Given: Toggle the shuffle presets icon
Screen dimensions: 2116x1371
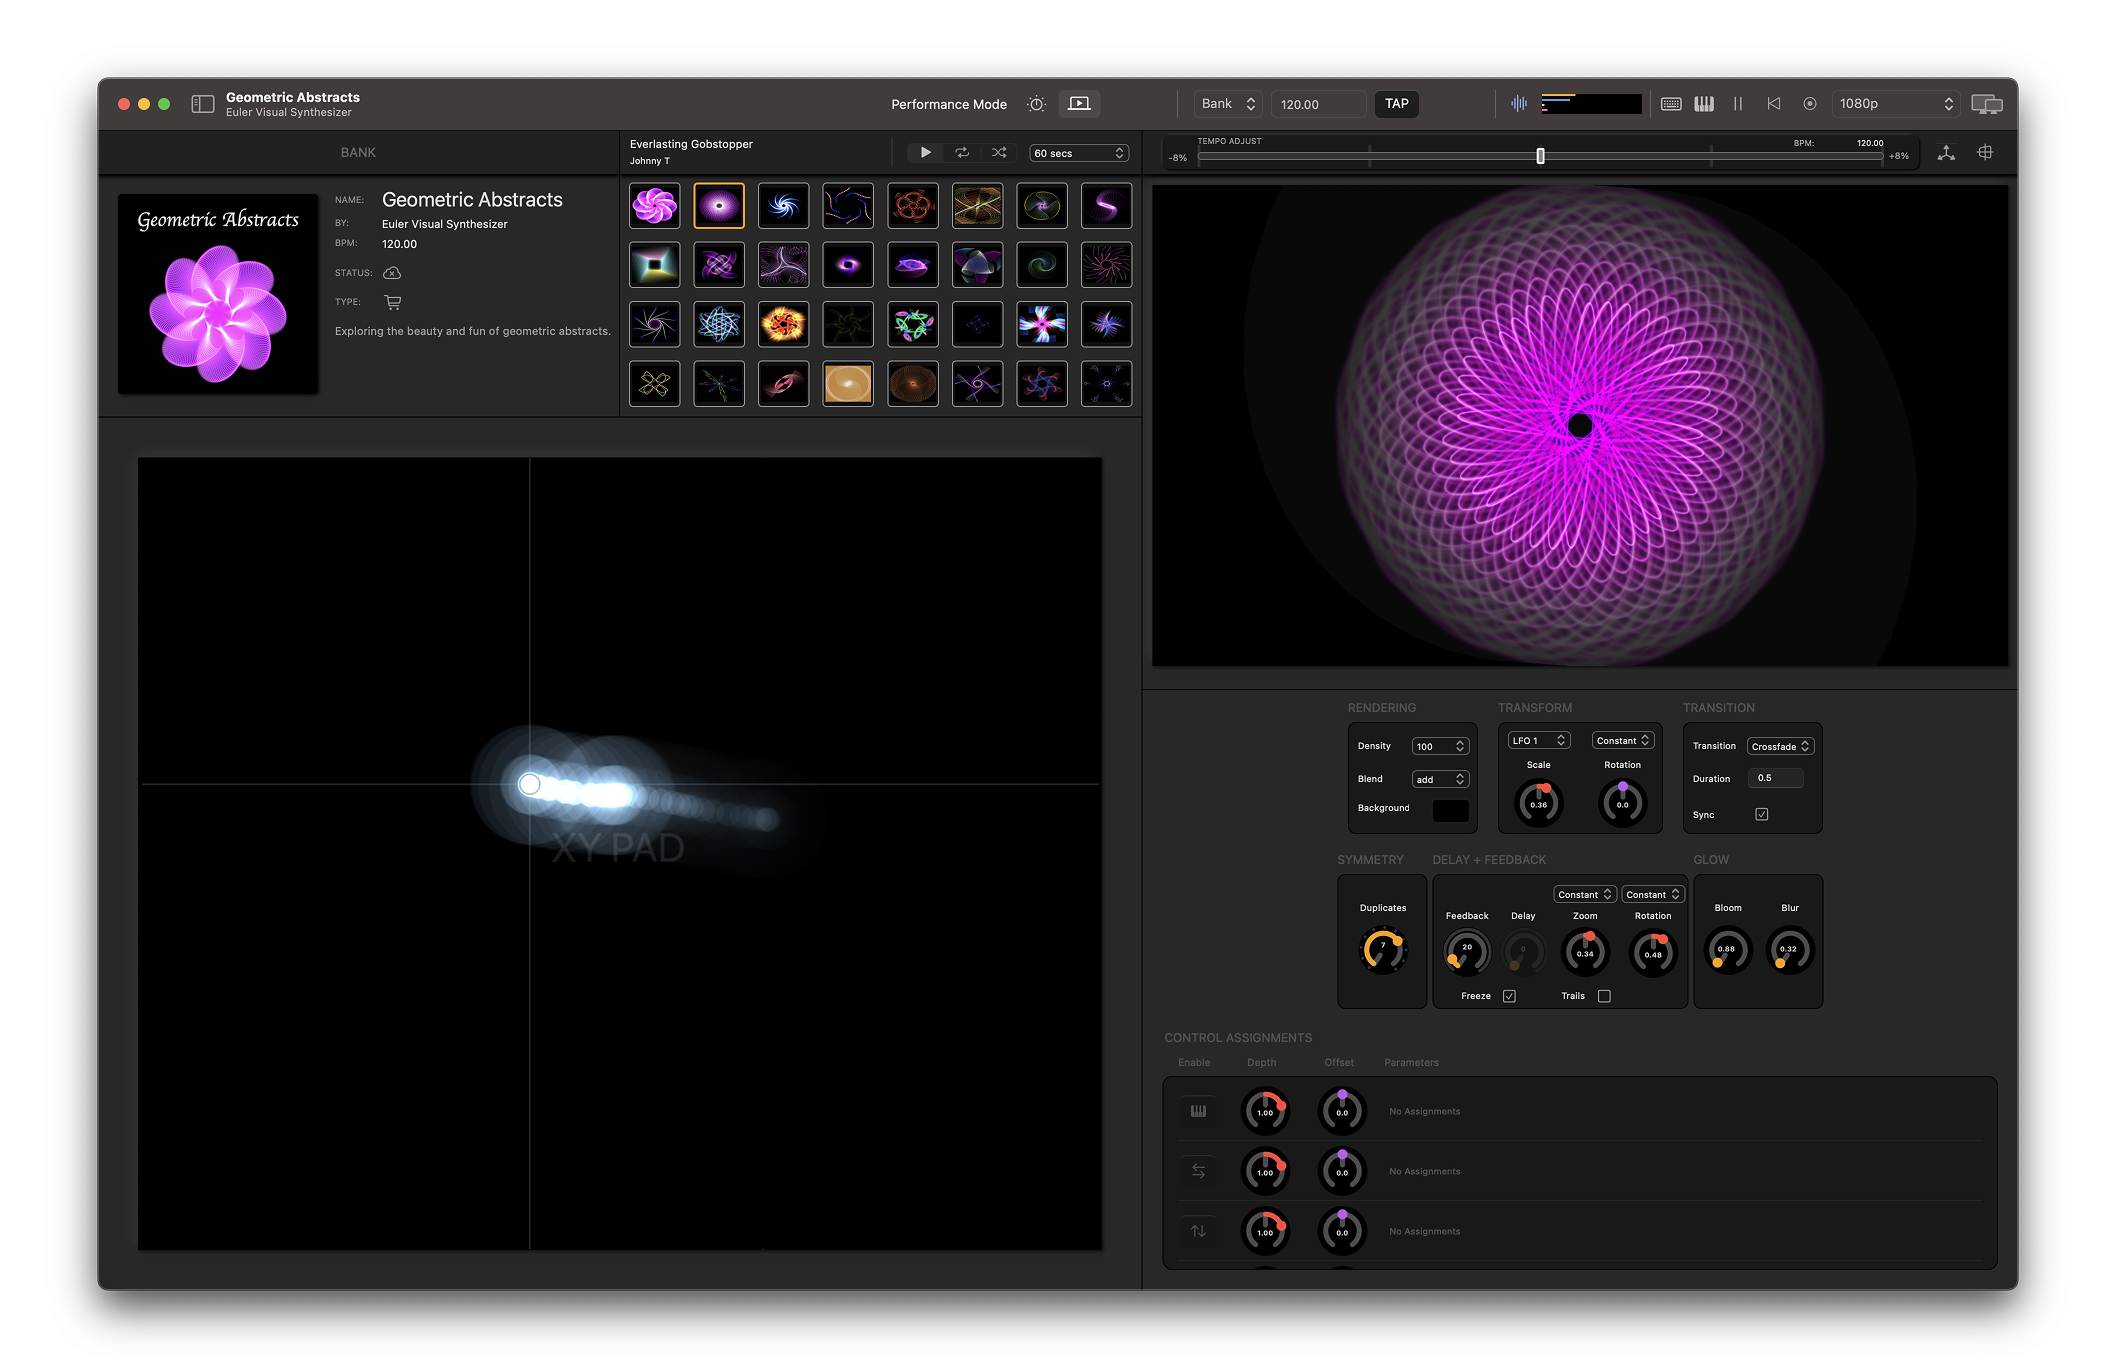Looking at the screenshot, I should [x=999, y=153].
